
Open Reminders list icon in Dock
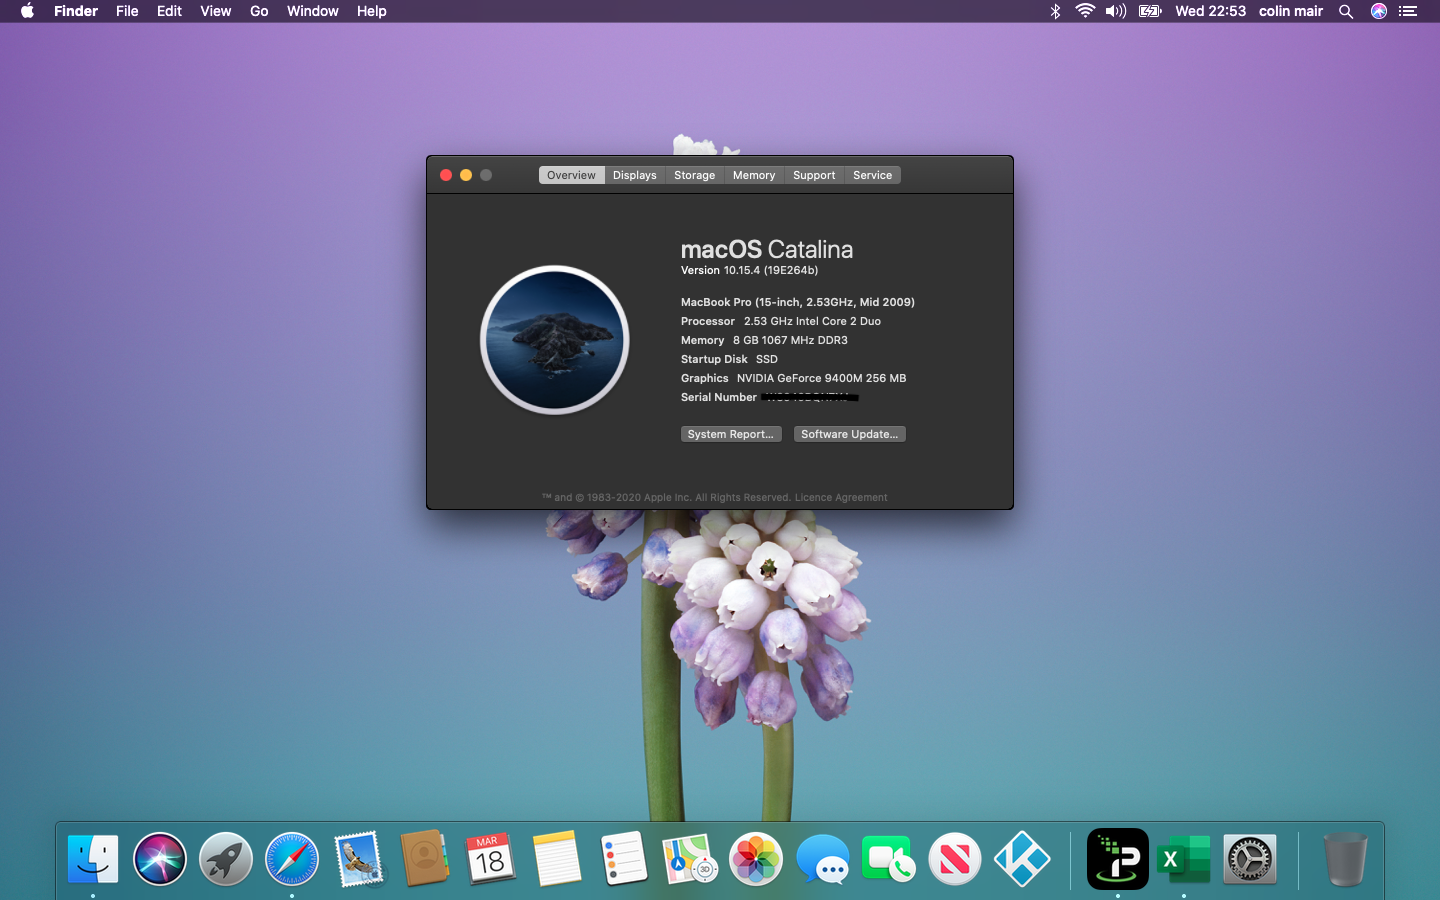point(624,859)
